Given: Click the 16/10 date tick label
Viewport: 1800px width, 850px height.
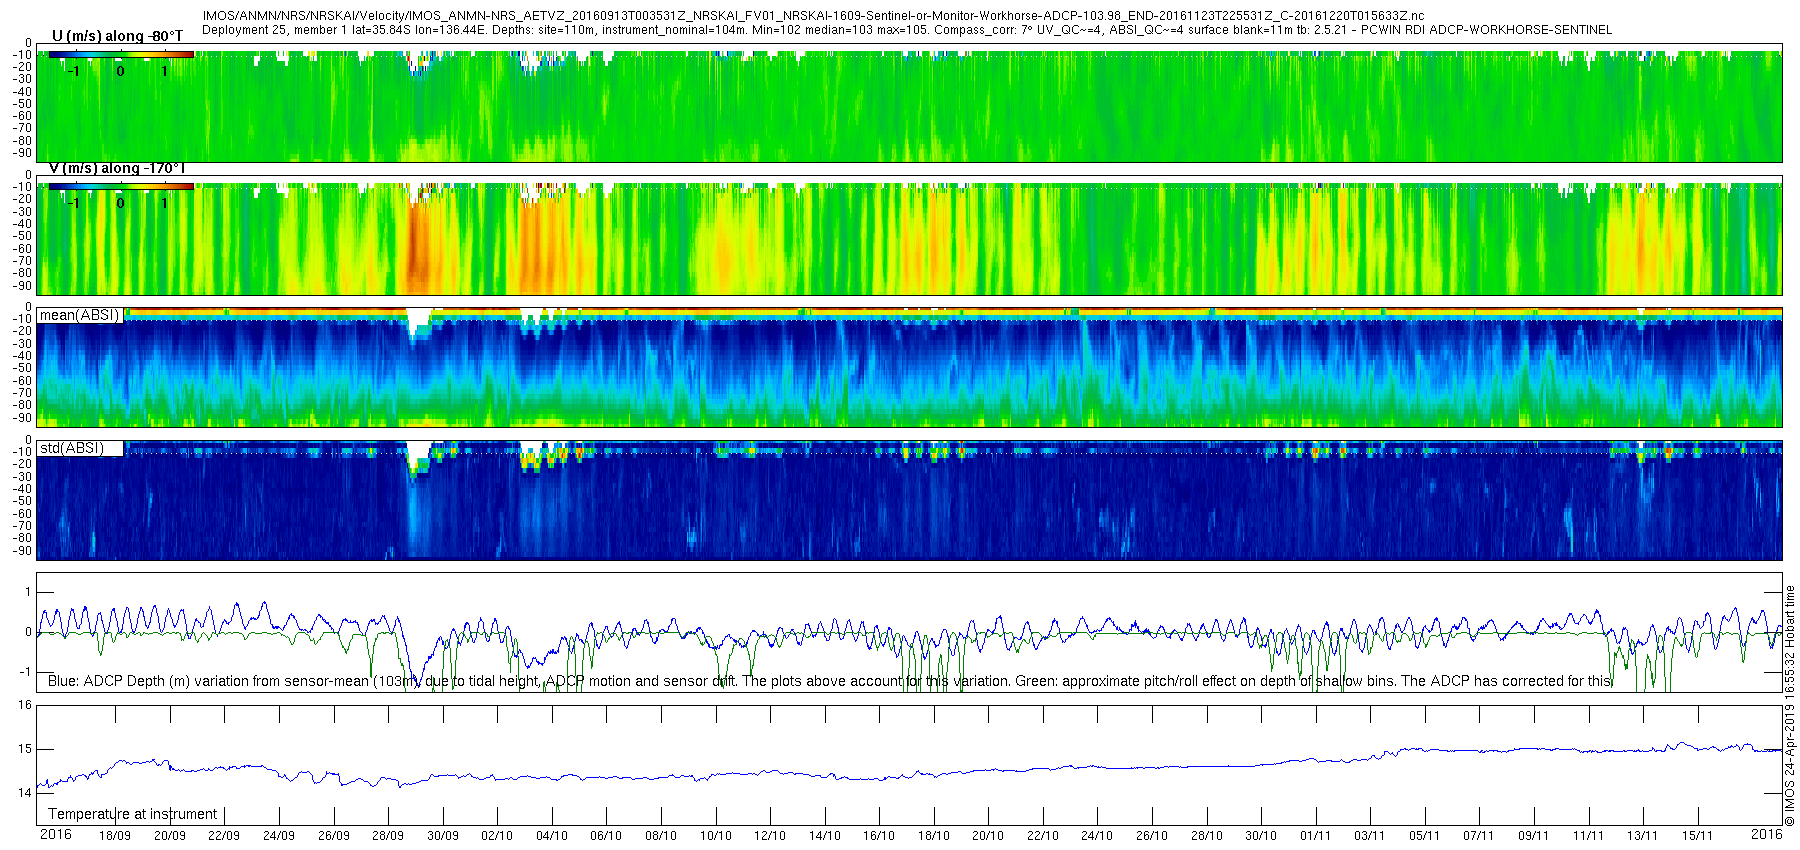Looking at the screenshot, I should pyautogui.click(x=879, y=836).
